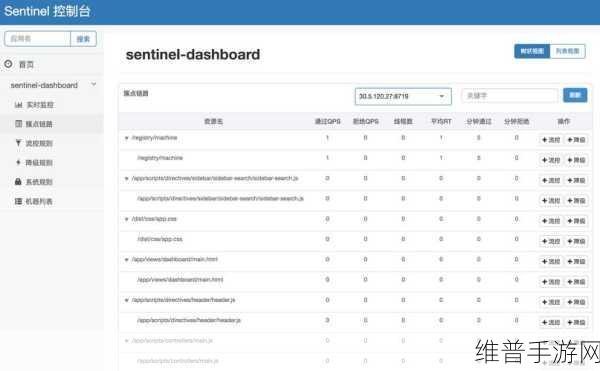Add 流控 rule for indented /registry/machine row
Image resolution: width=600 pixels, height=371 pixels.
pyautogui.click(x=551, y=160)
